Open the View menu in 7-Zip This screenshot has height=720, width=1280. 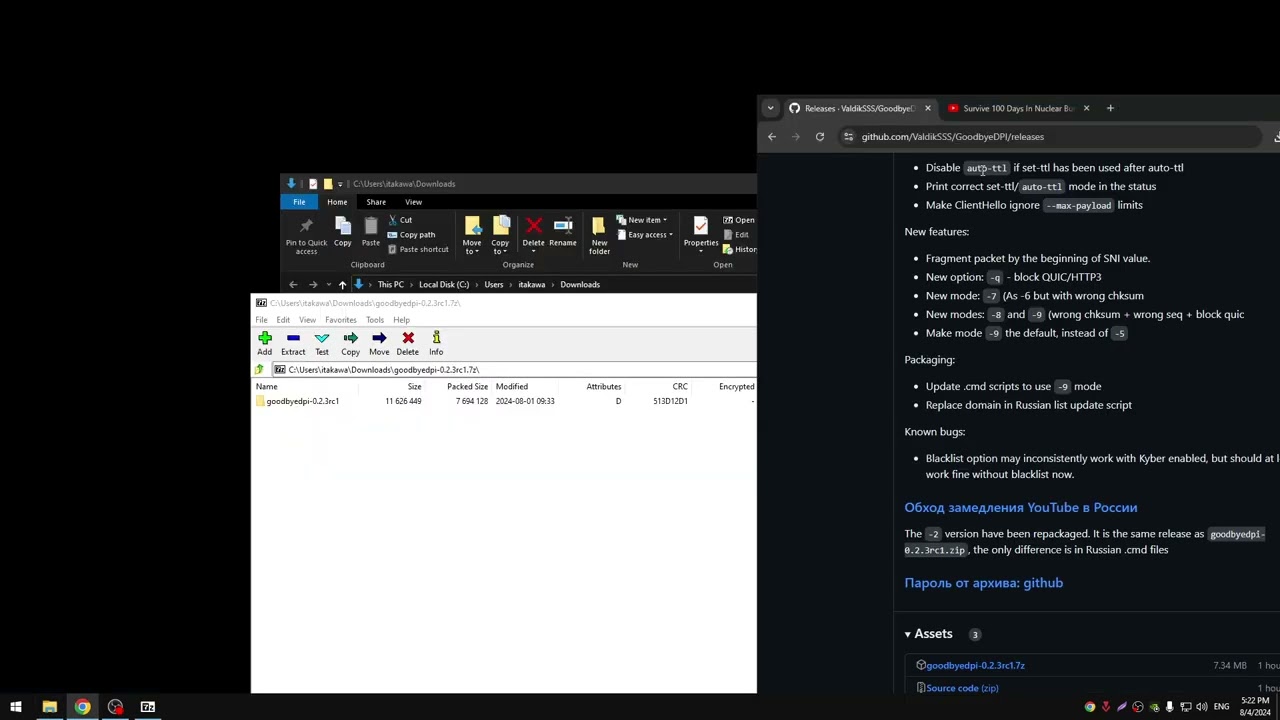(307, 320)
